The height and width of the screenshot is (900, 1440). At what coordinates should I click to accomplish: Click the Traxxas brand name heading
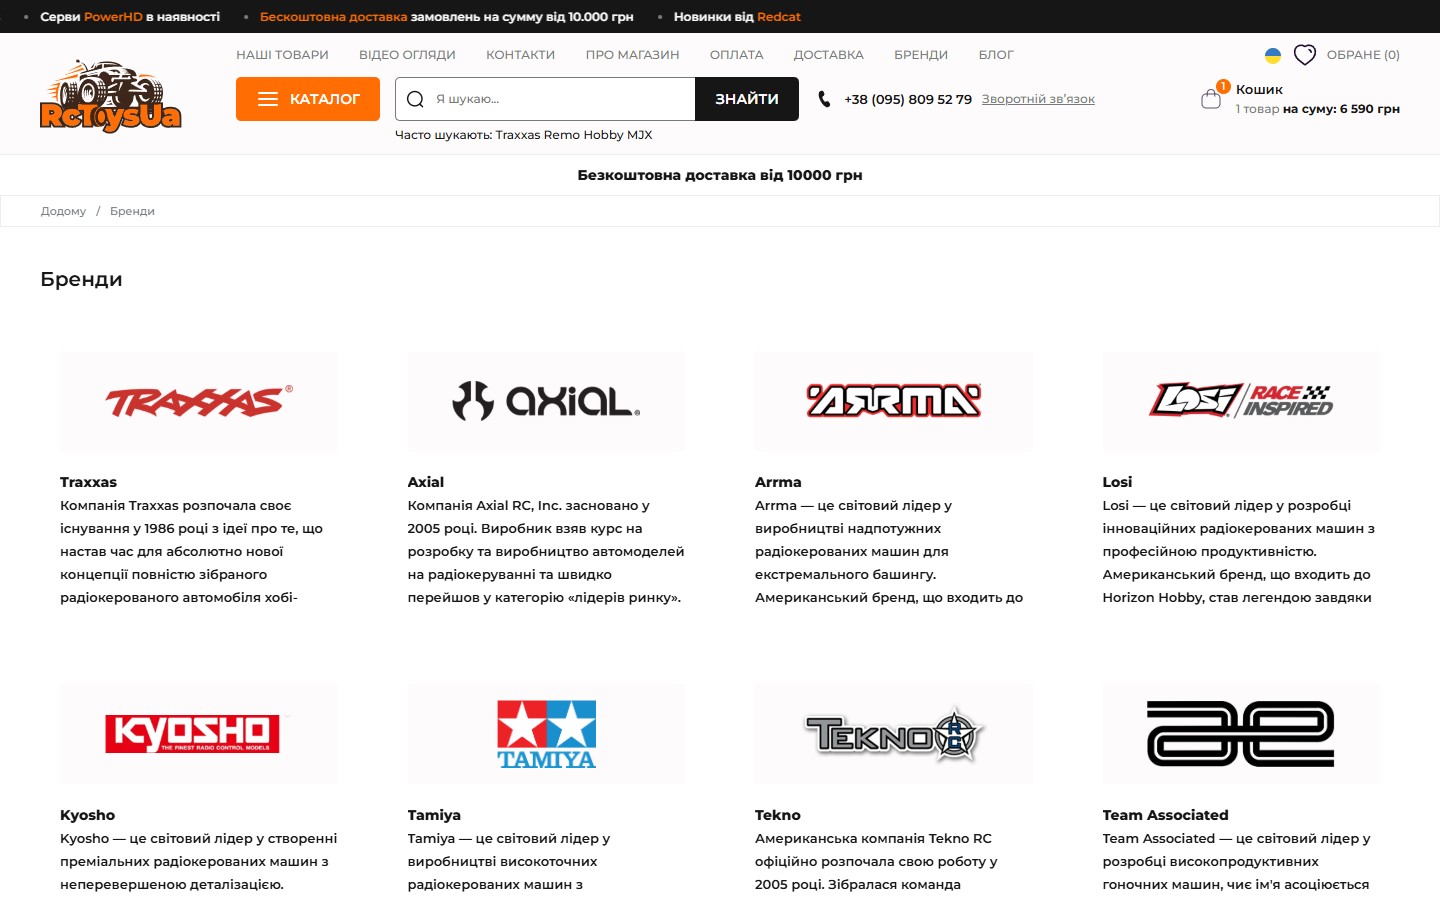click(x=88, y=482)
